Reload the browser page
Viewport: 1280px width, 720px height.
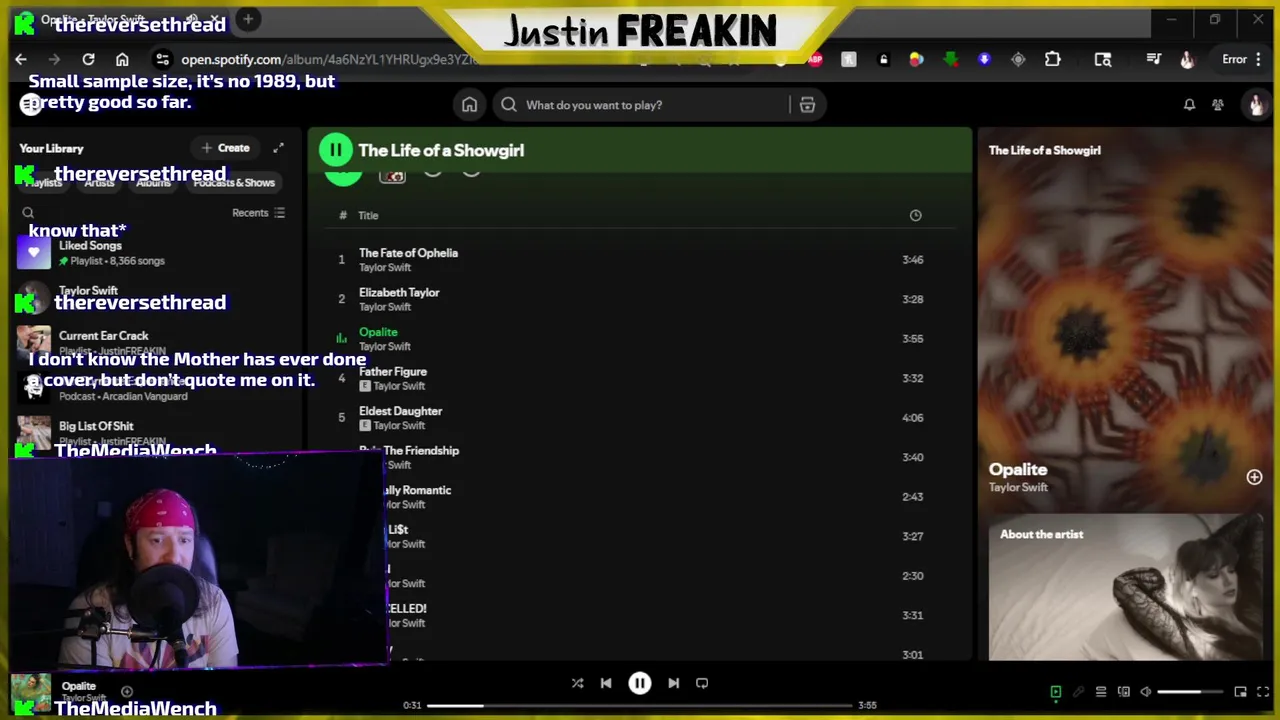pos(88,59)
